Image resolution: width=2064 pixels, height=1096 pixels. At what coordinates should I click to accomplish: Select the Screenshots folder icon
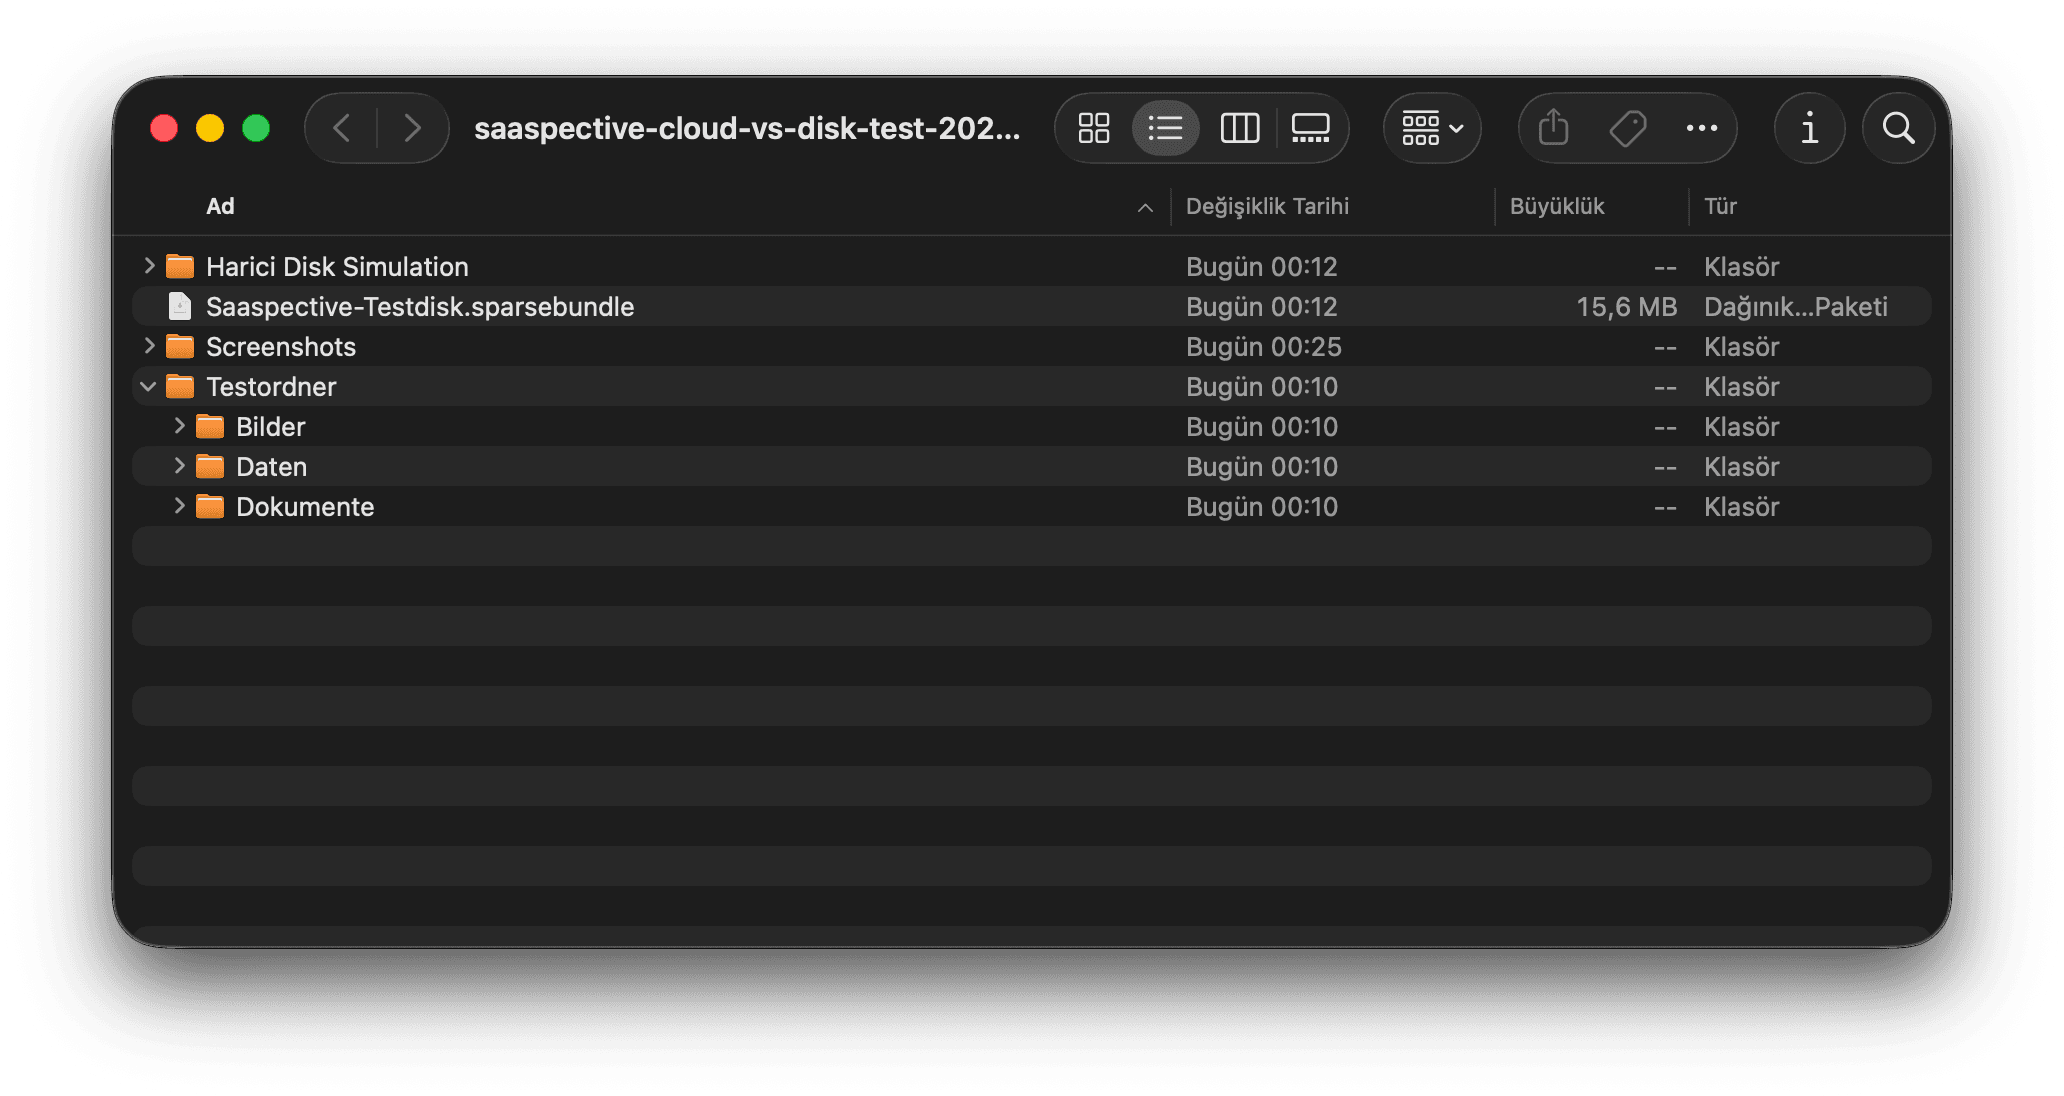(180, 346)
